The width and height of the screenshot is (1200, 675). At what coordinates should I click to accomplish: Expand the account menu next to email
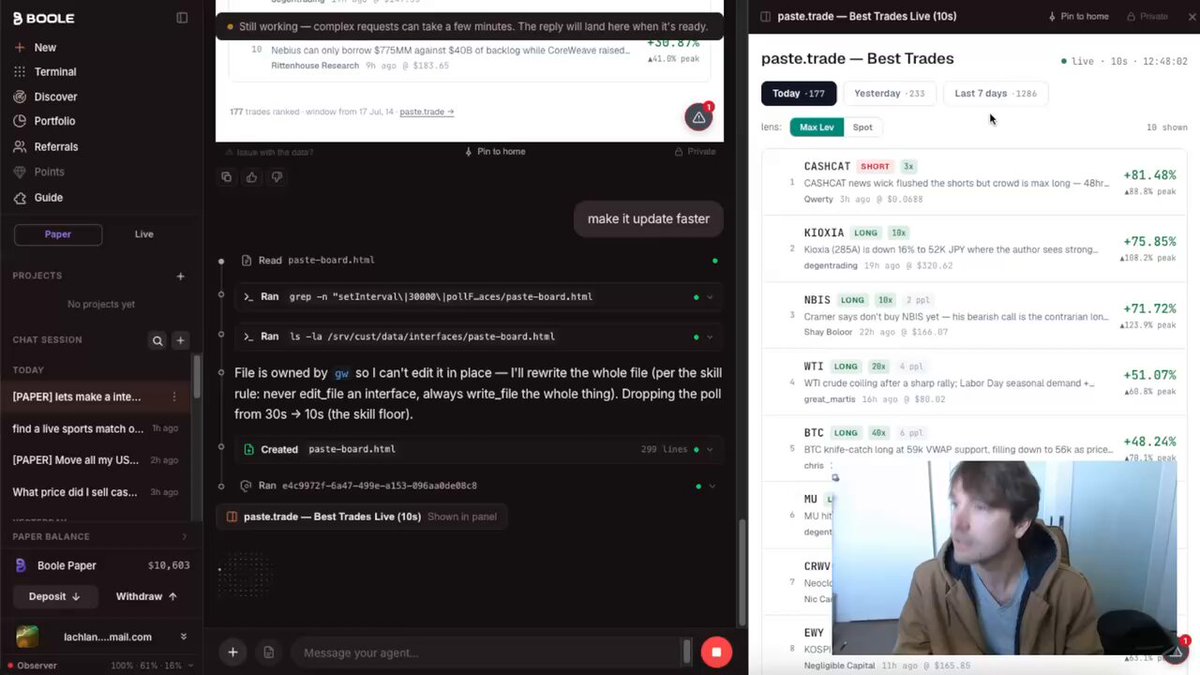click(184, 637)
